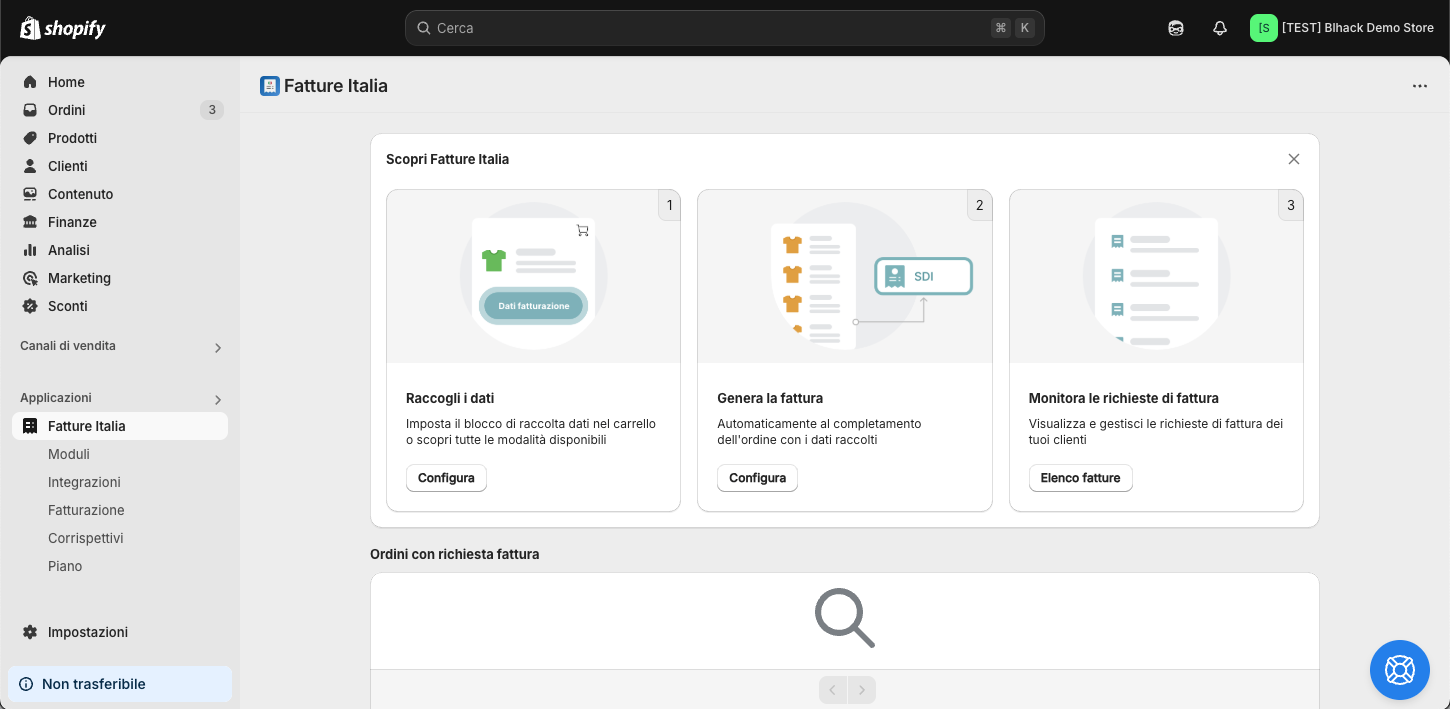Open the Blhack Demo Store account avatar
1450x709 pixels.
(1264, 28)
